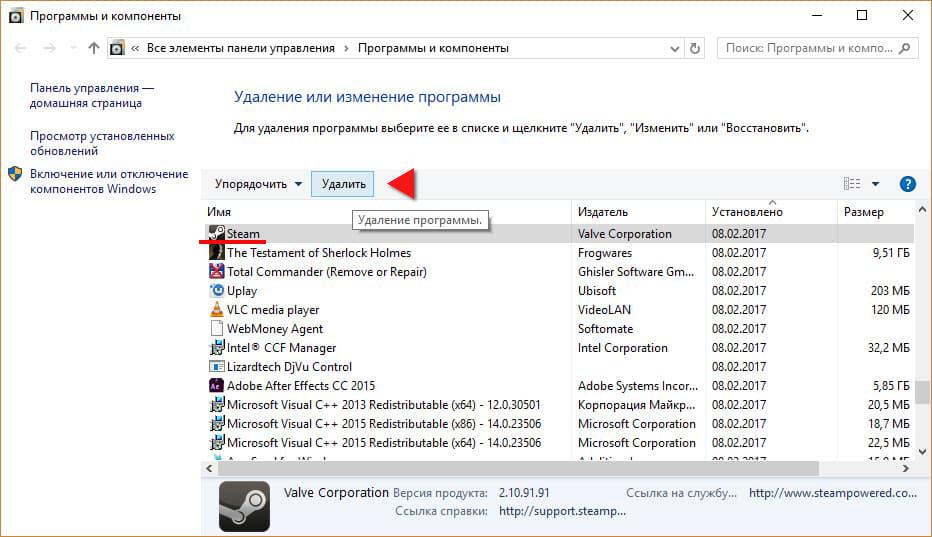Open Панель управления домашняя страница link
Viewport: 932px width, 537px height.
pyautogui.click(x=92, y=95)
